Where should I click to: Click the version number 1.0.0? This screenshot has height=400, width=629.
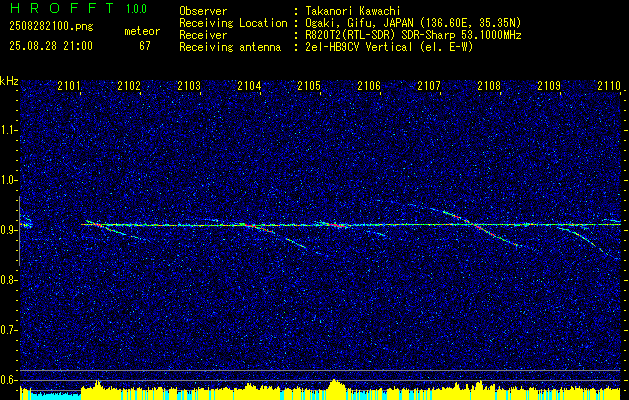136,8
